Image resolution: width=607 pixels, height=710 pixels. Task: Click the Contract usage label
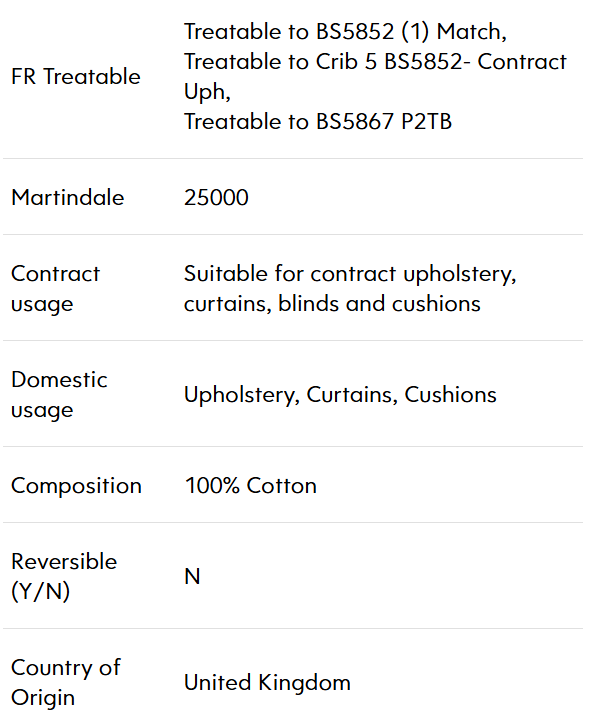(55, 288)
